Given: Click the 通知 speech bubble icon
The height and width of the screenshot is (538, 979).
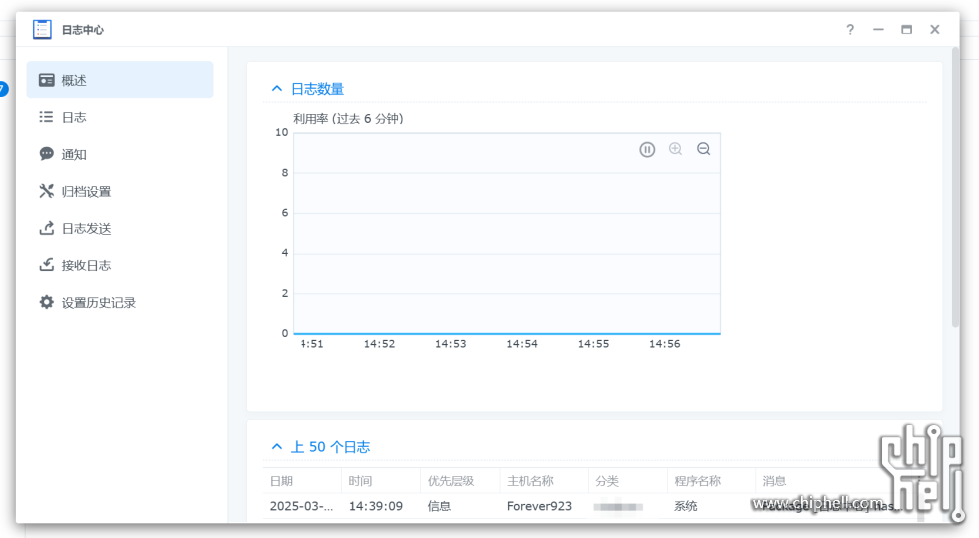Looking at the screenshot, I should 46,154.
